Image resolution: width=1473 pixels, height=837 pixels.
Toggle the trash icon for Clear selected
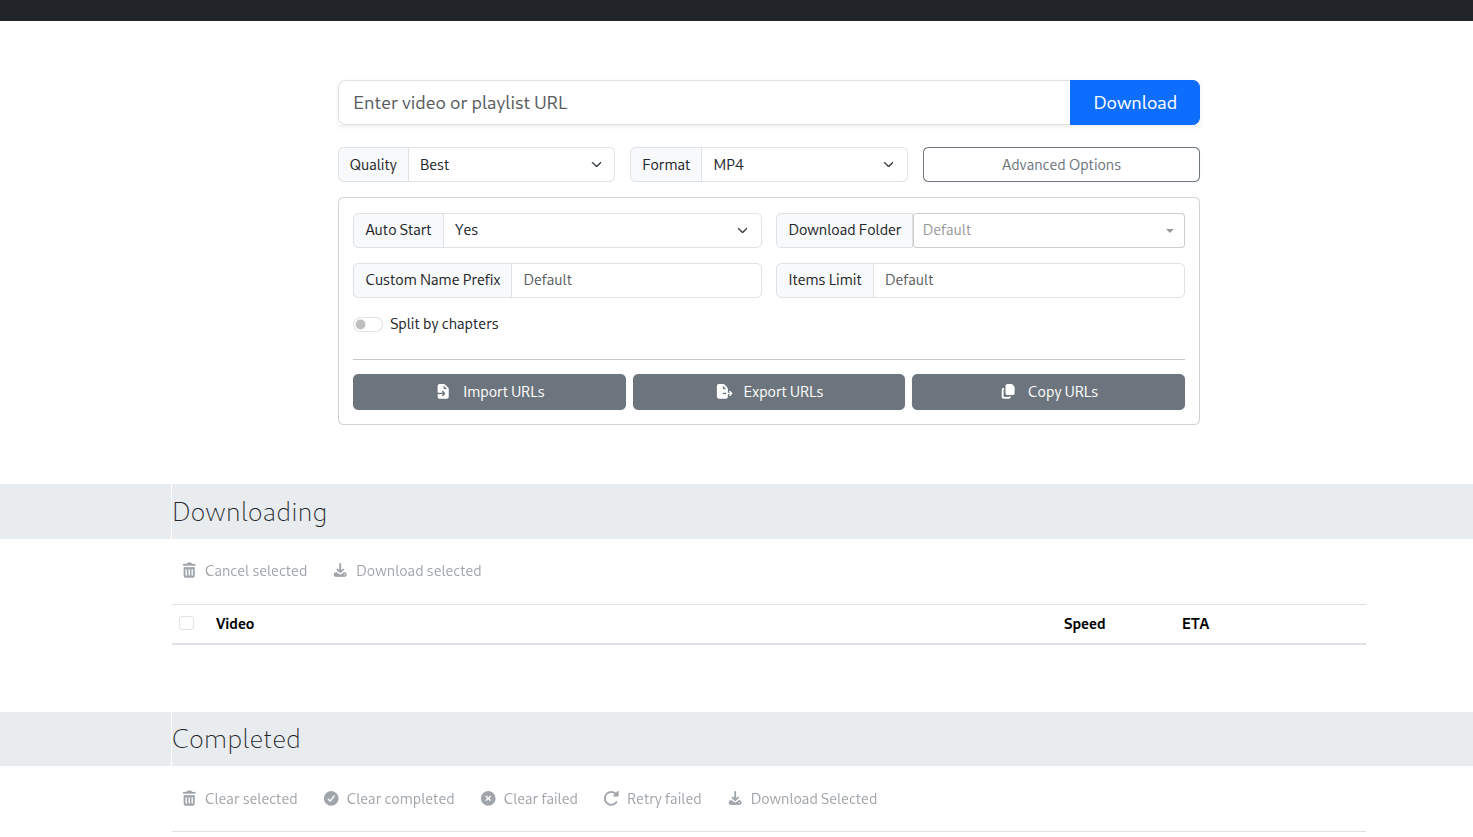[189, 798]
